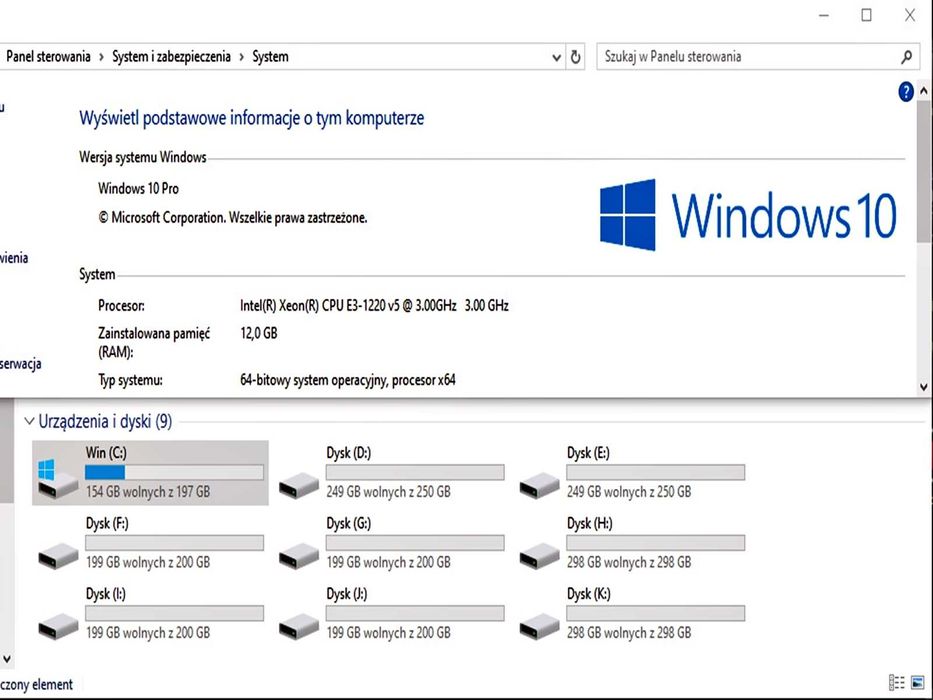
Task: Open the Dysk (G:) drive icon
Action: coord(299,556)
